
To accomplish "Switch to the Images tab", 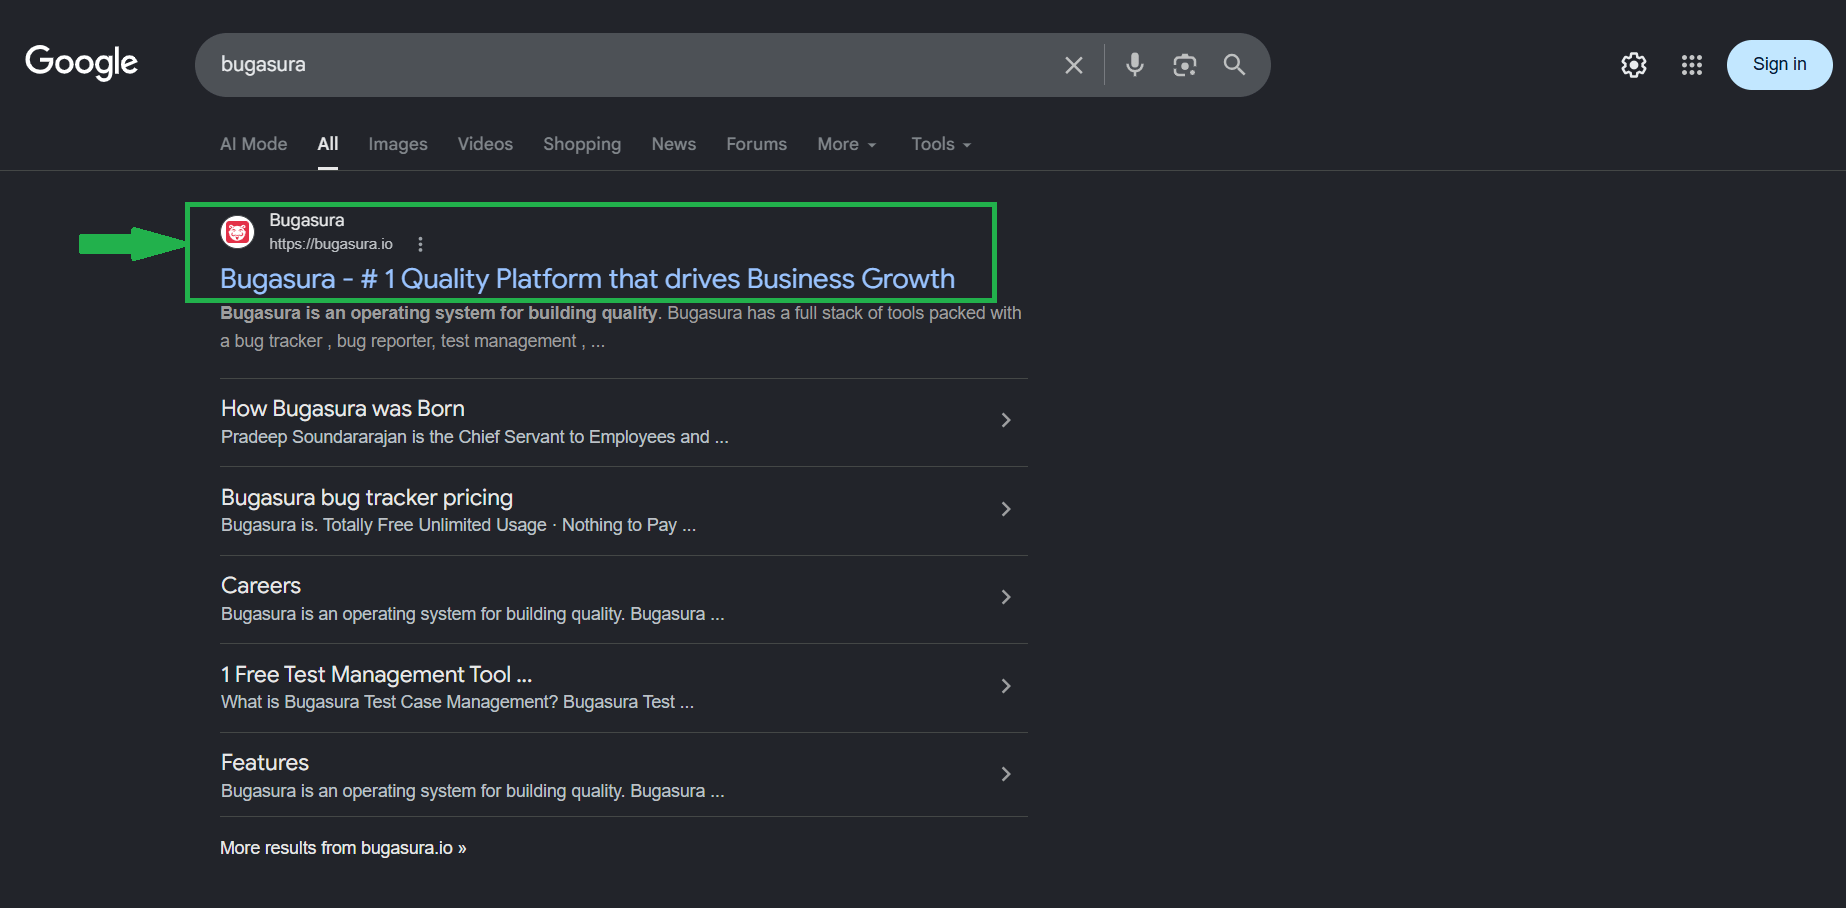I will coord(398,144).
